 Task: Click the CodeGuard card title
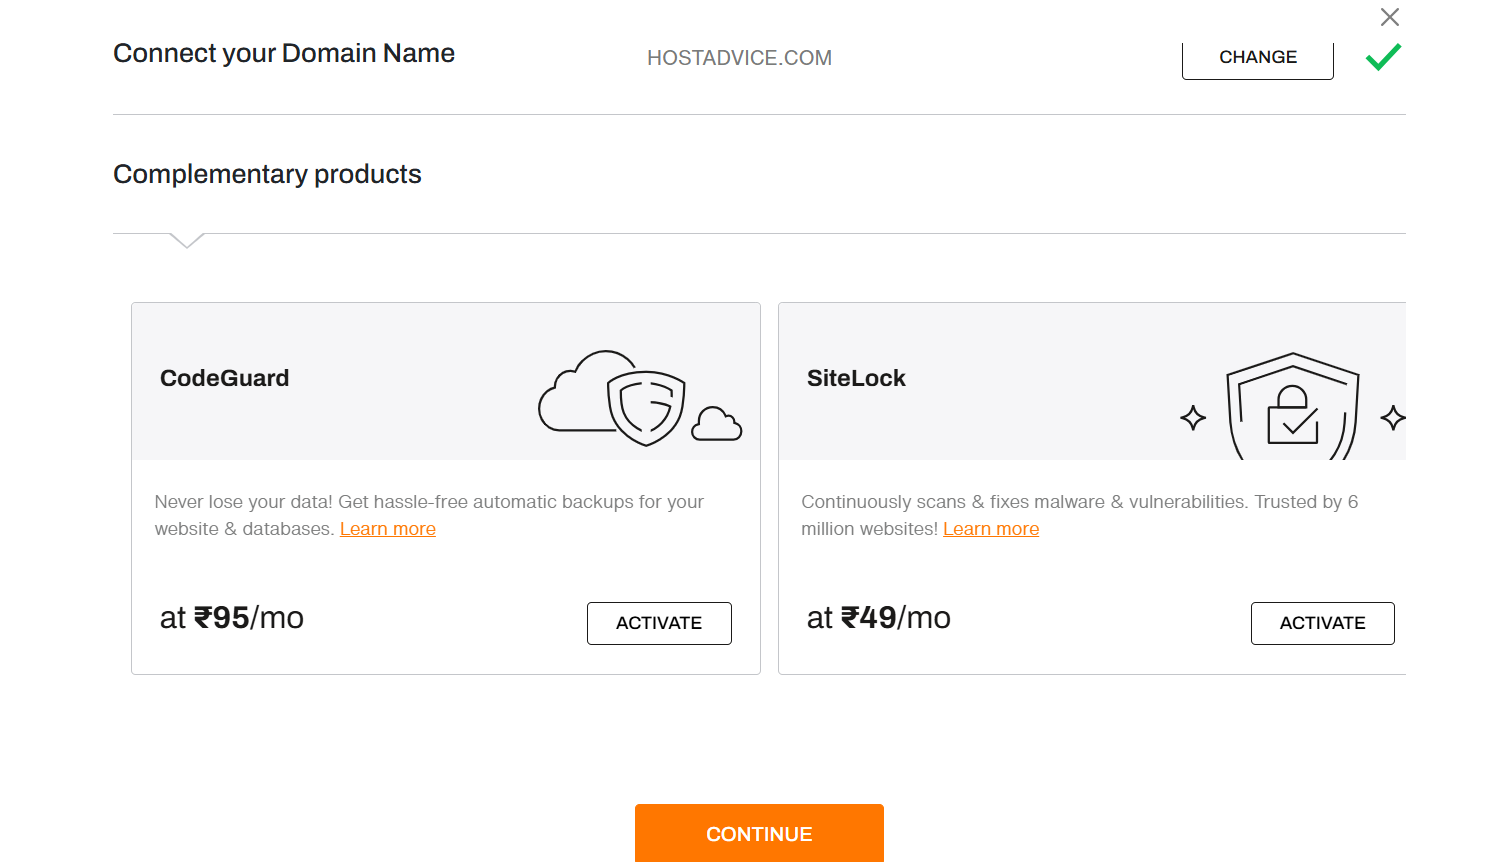[x=225, y=378]
